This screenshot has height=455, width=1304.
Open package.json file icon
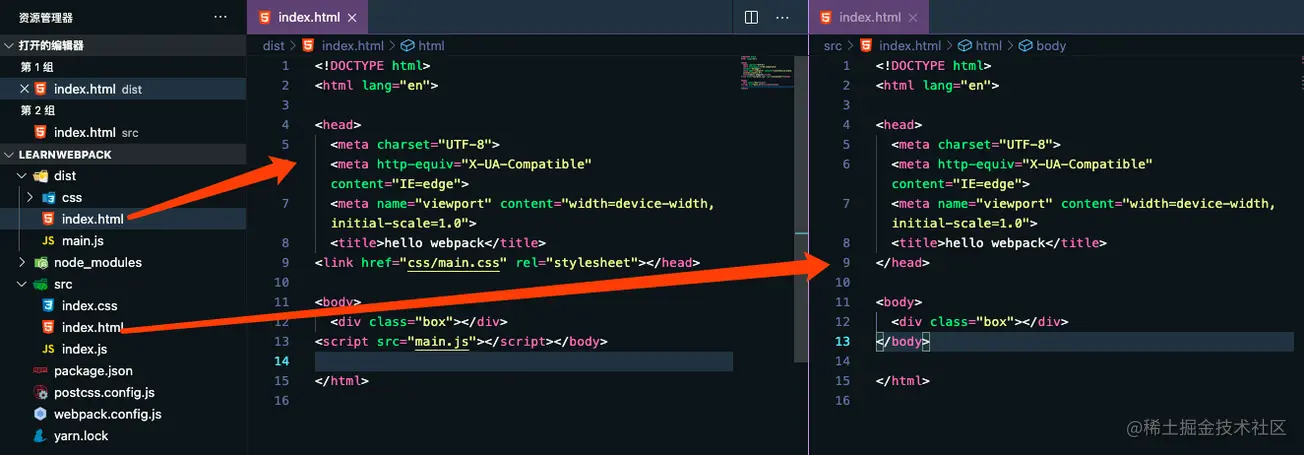(40, 371)
